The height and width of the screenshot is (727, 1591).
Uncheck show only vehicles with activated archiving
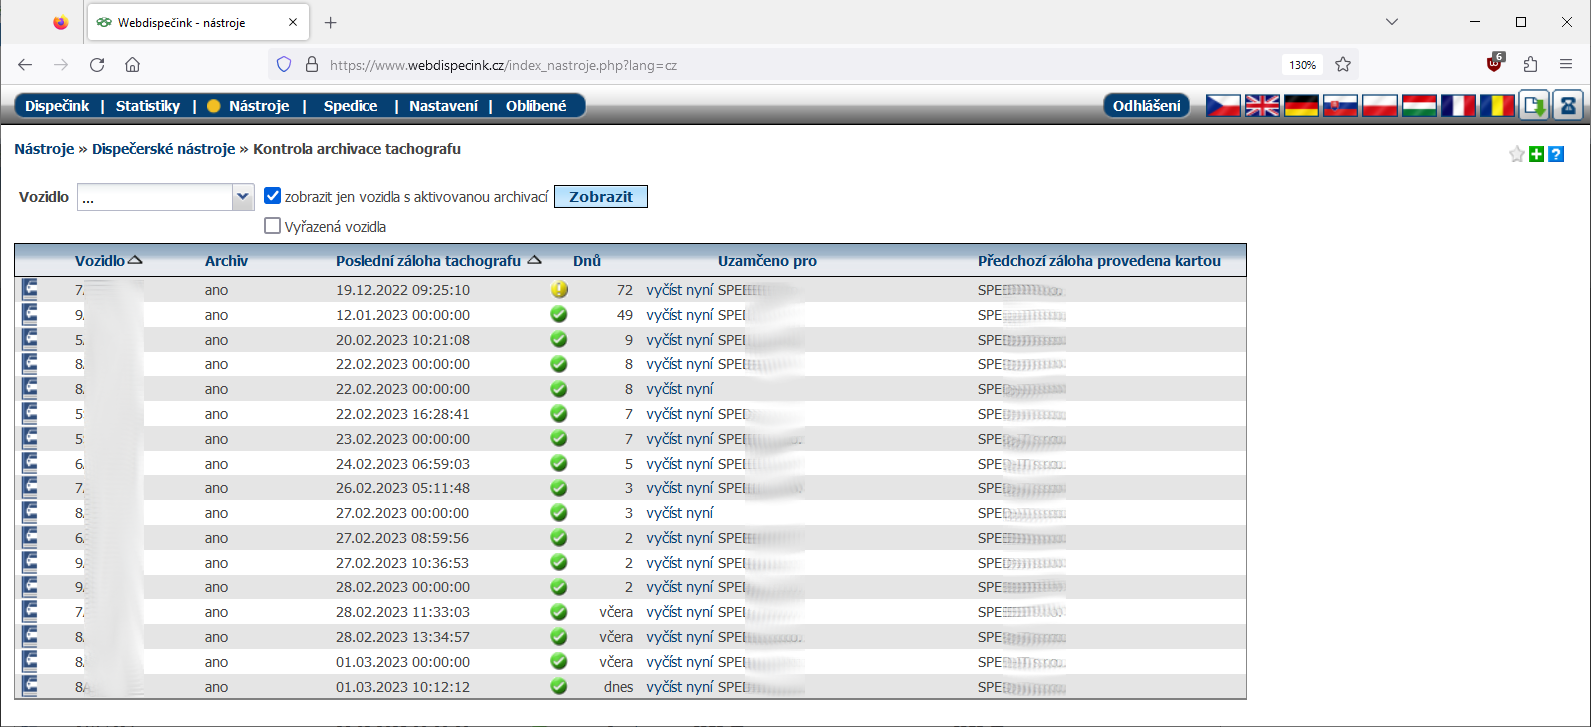272,196
